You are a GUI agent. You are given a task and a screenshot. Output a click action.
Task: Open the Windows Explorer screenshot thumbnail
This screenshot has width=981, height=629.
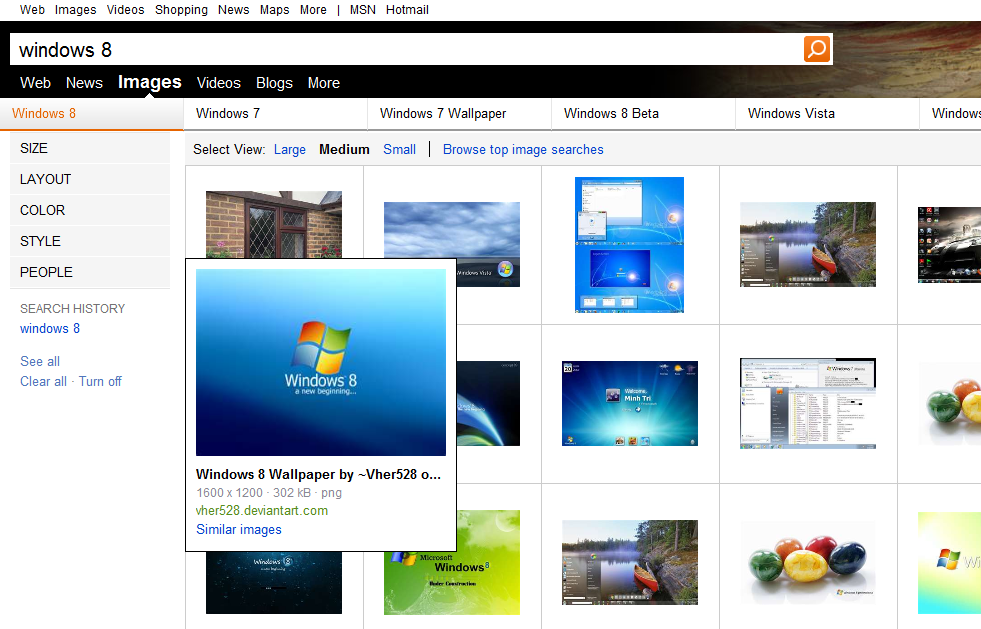808,404
